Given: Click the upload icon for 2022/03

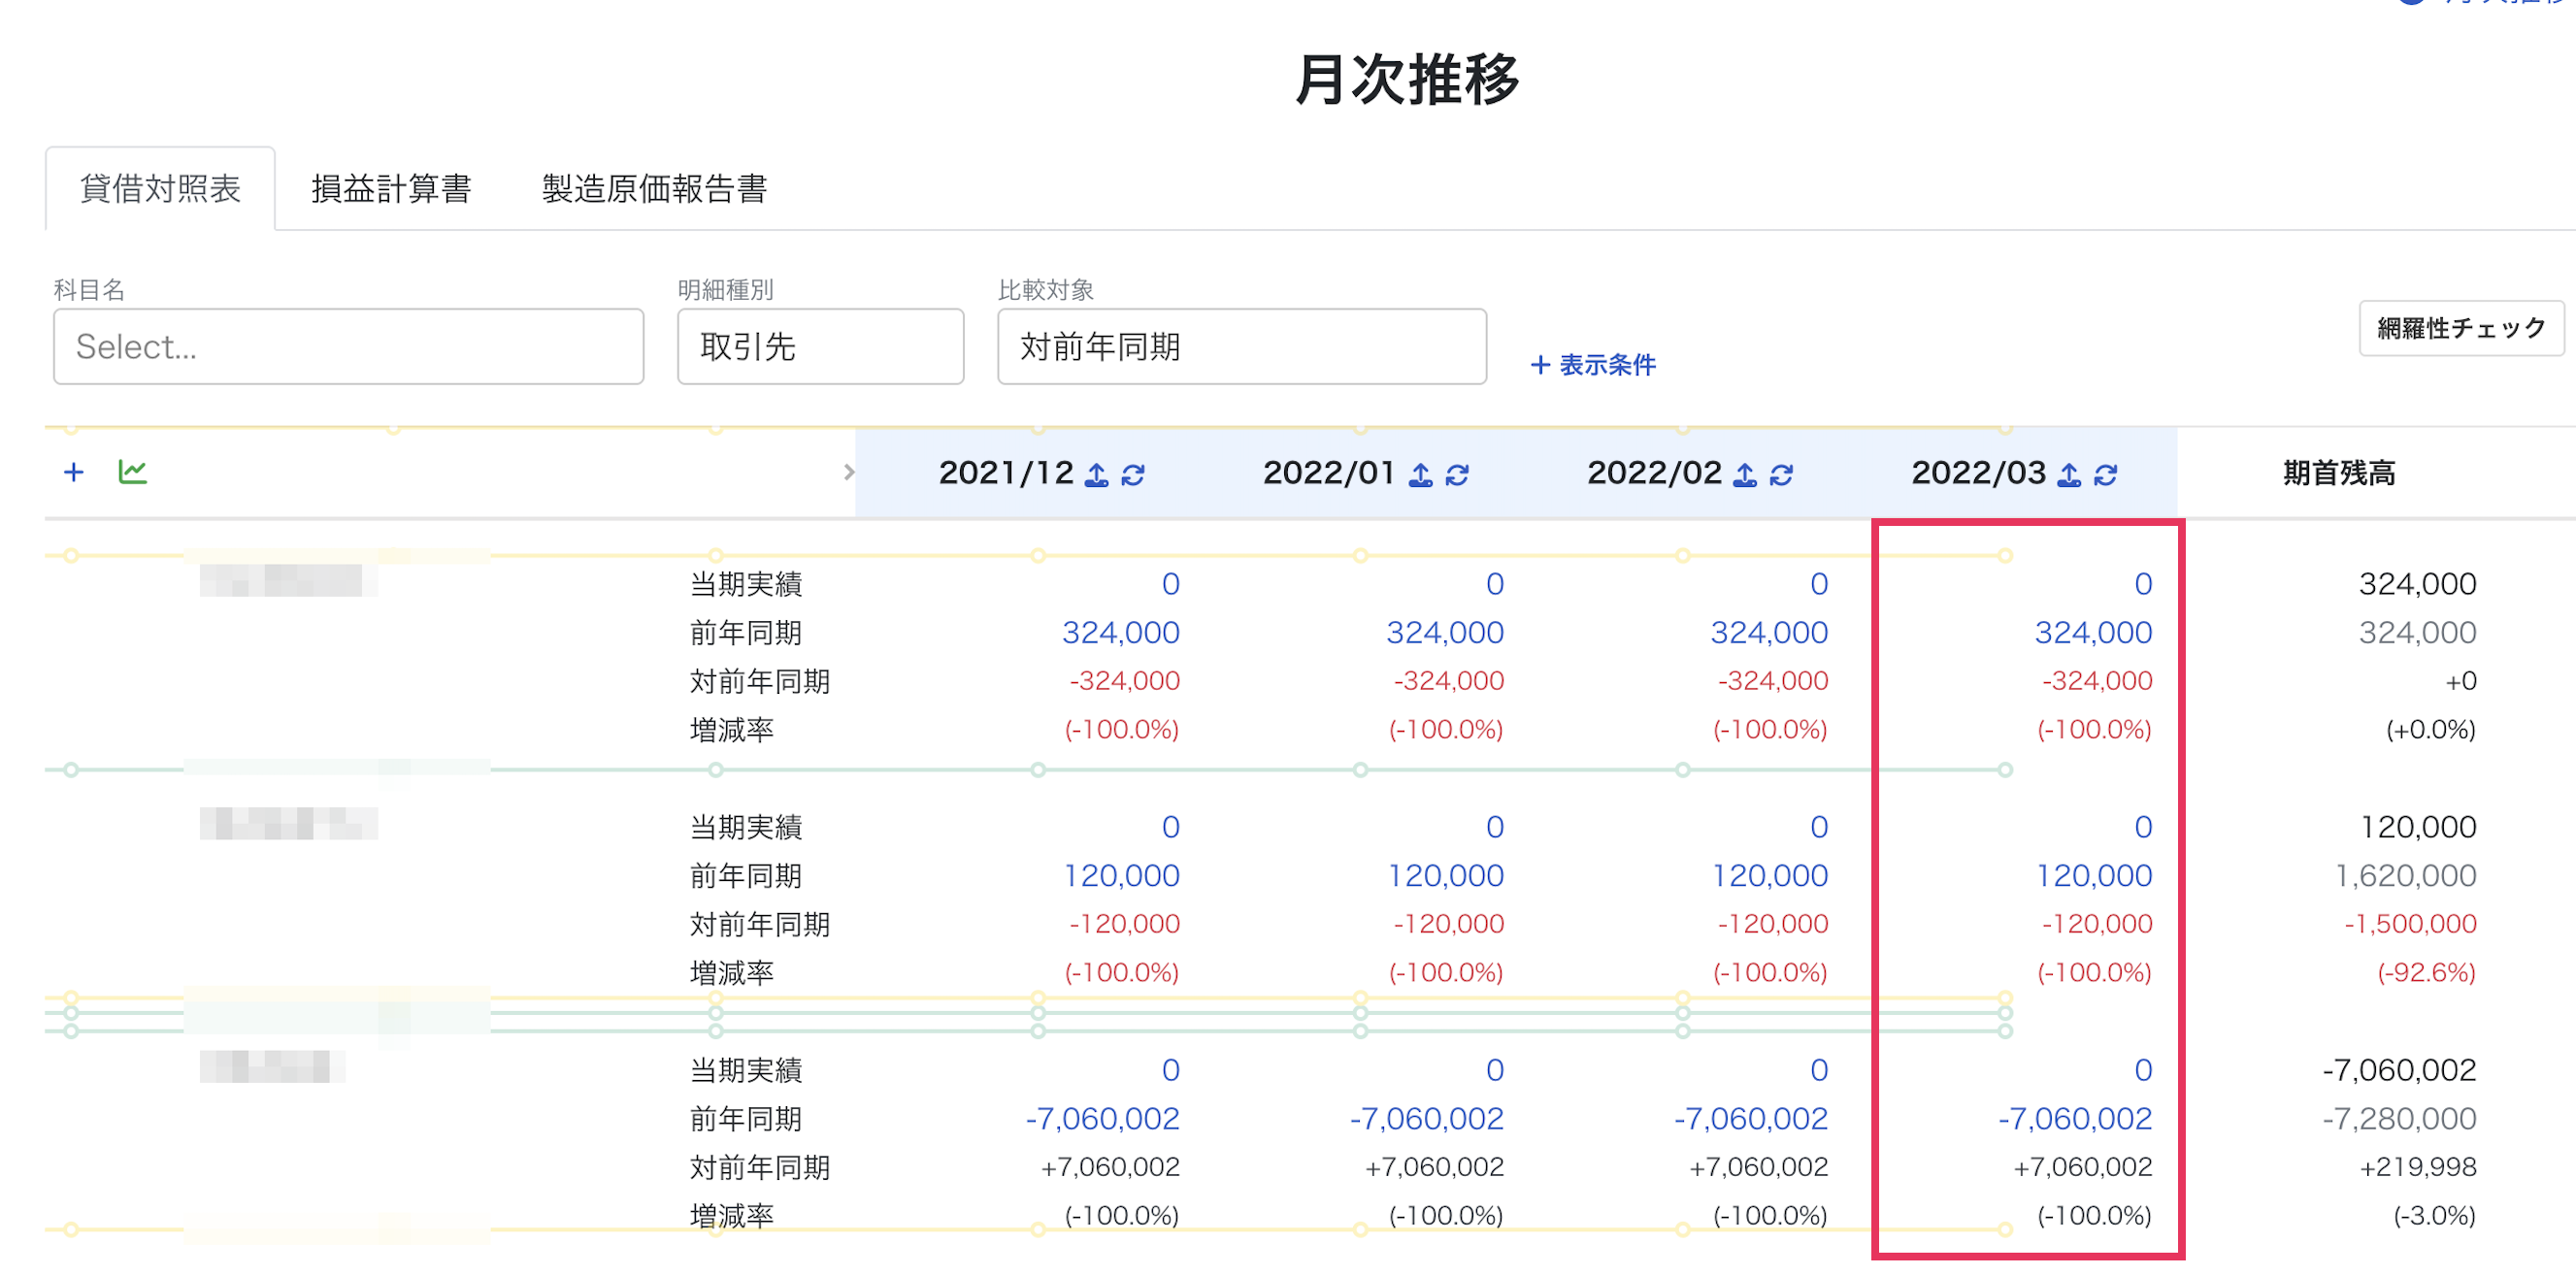Looking at the screenshot, I should (2069, 474).
